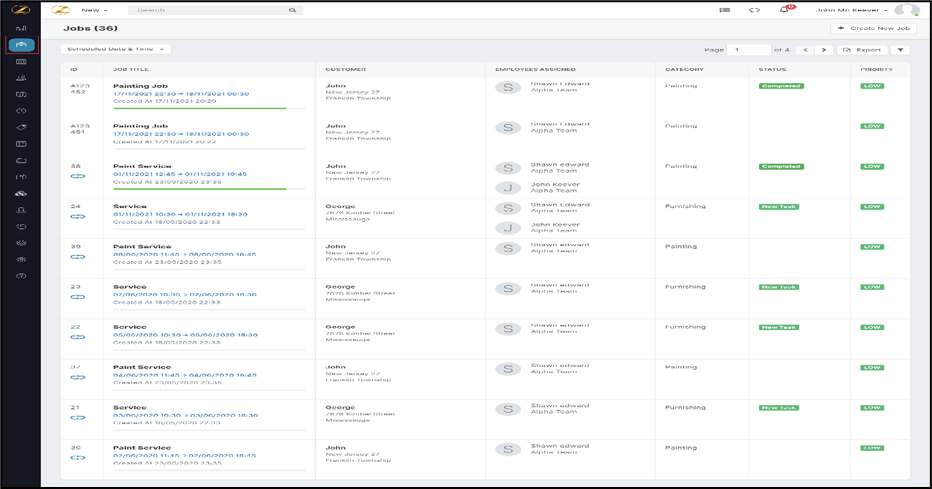Select the highlighted Jobs icon in sidebar
The width and height of the screenshot is (932, 489).
(x=21, y=45)
